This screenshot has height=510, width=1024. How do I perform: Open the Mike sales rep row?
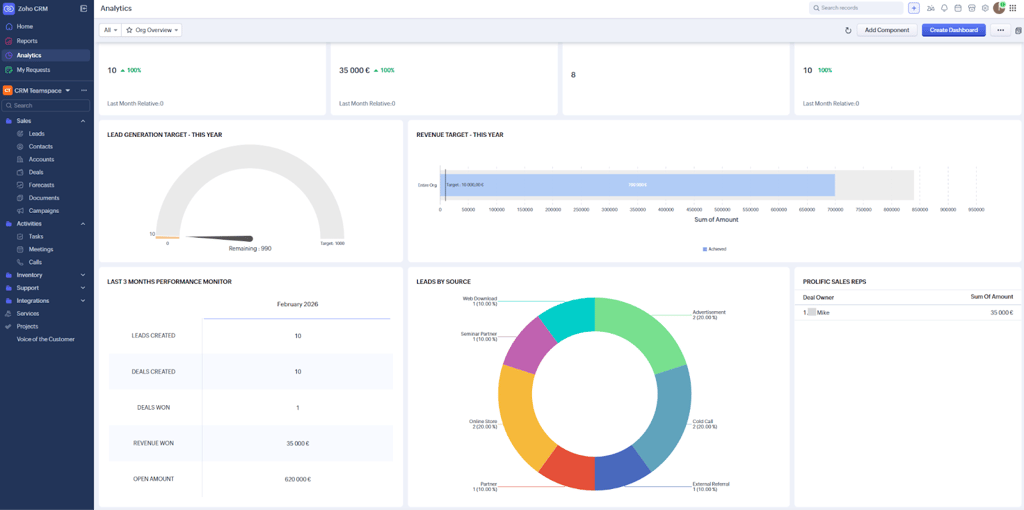[908, 313]
